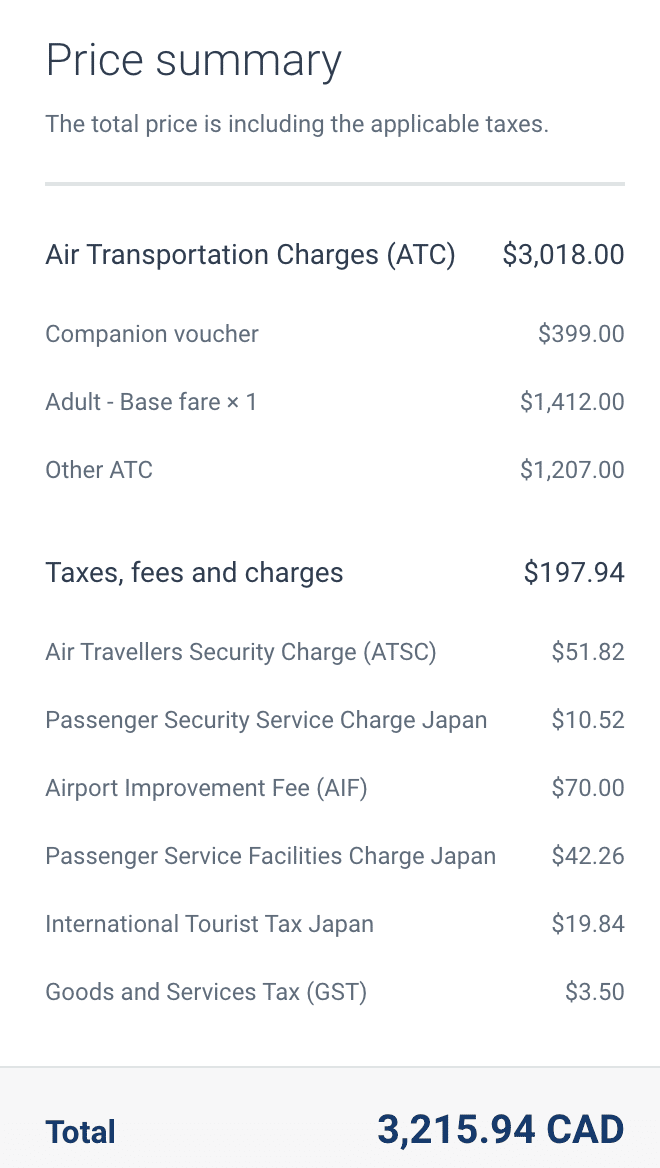Click Air Travellers Security Charge (ATSC) label
This screenshot has width=660, height=1168.
(241, 653)
